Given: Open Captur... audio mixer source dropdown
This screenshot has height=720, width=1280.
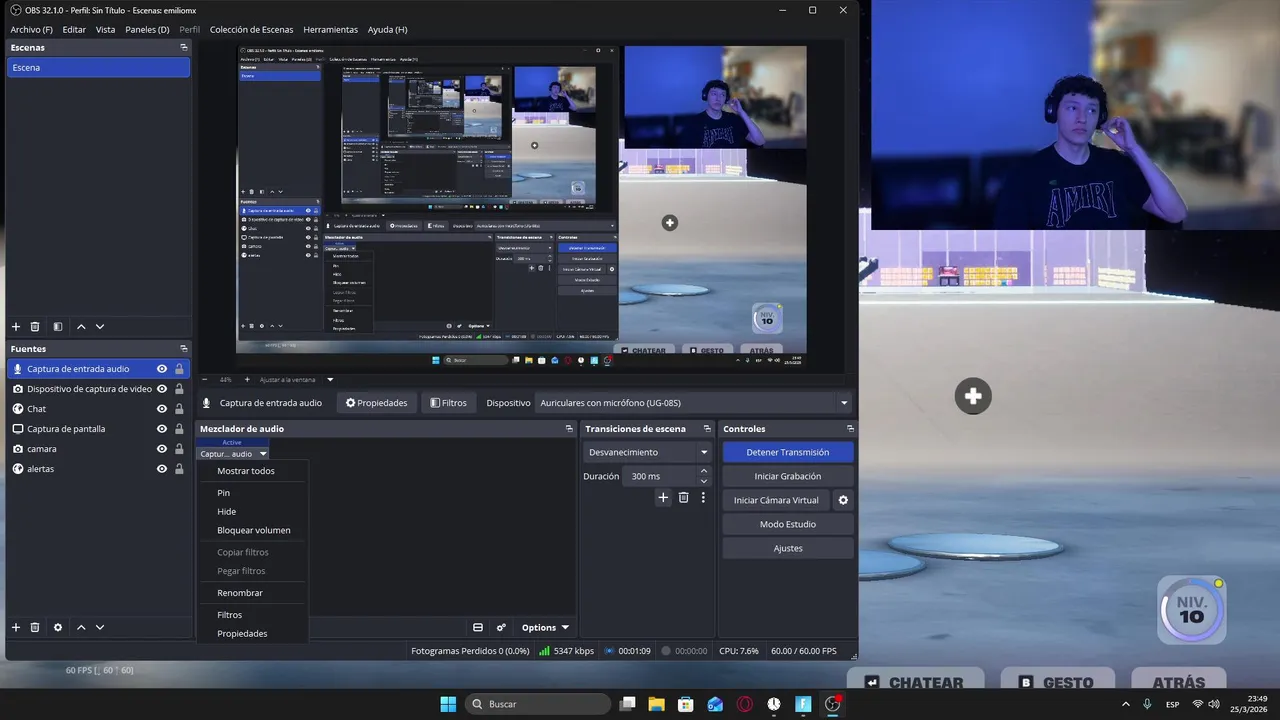Looking at the screenshot, I should pos(233,454).
